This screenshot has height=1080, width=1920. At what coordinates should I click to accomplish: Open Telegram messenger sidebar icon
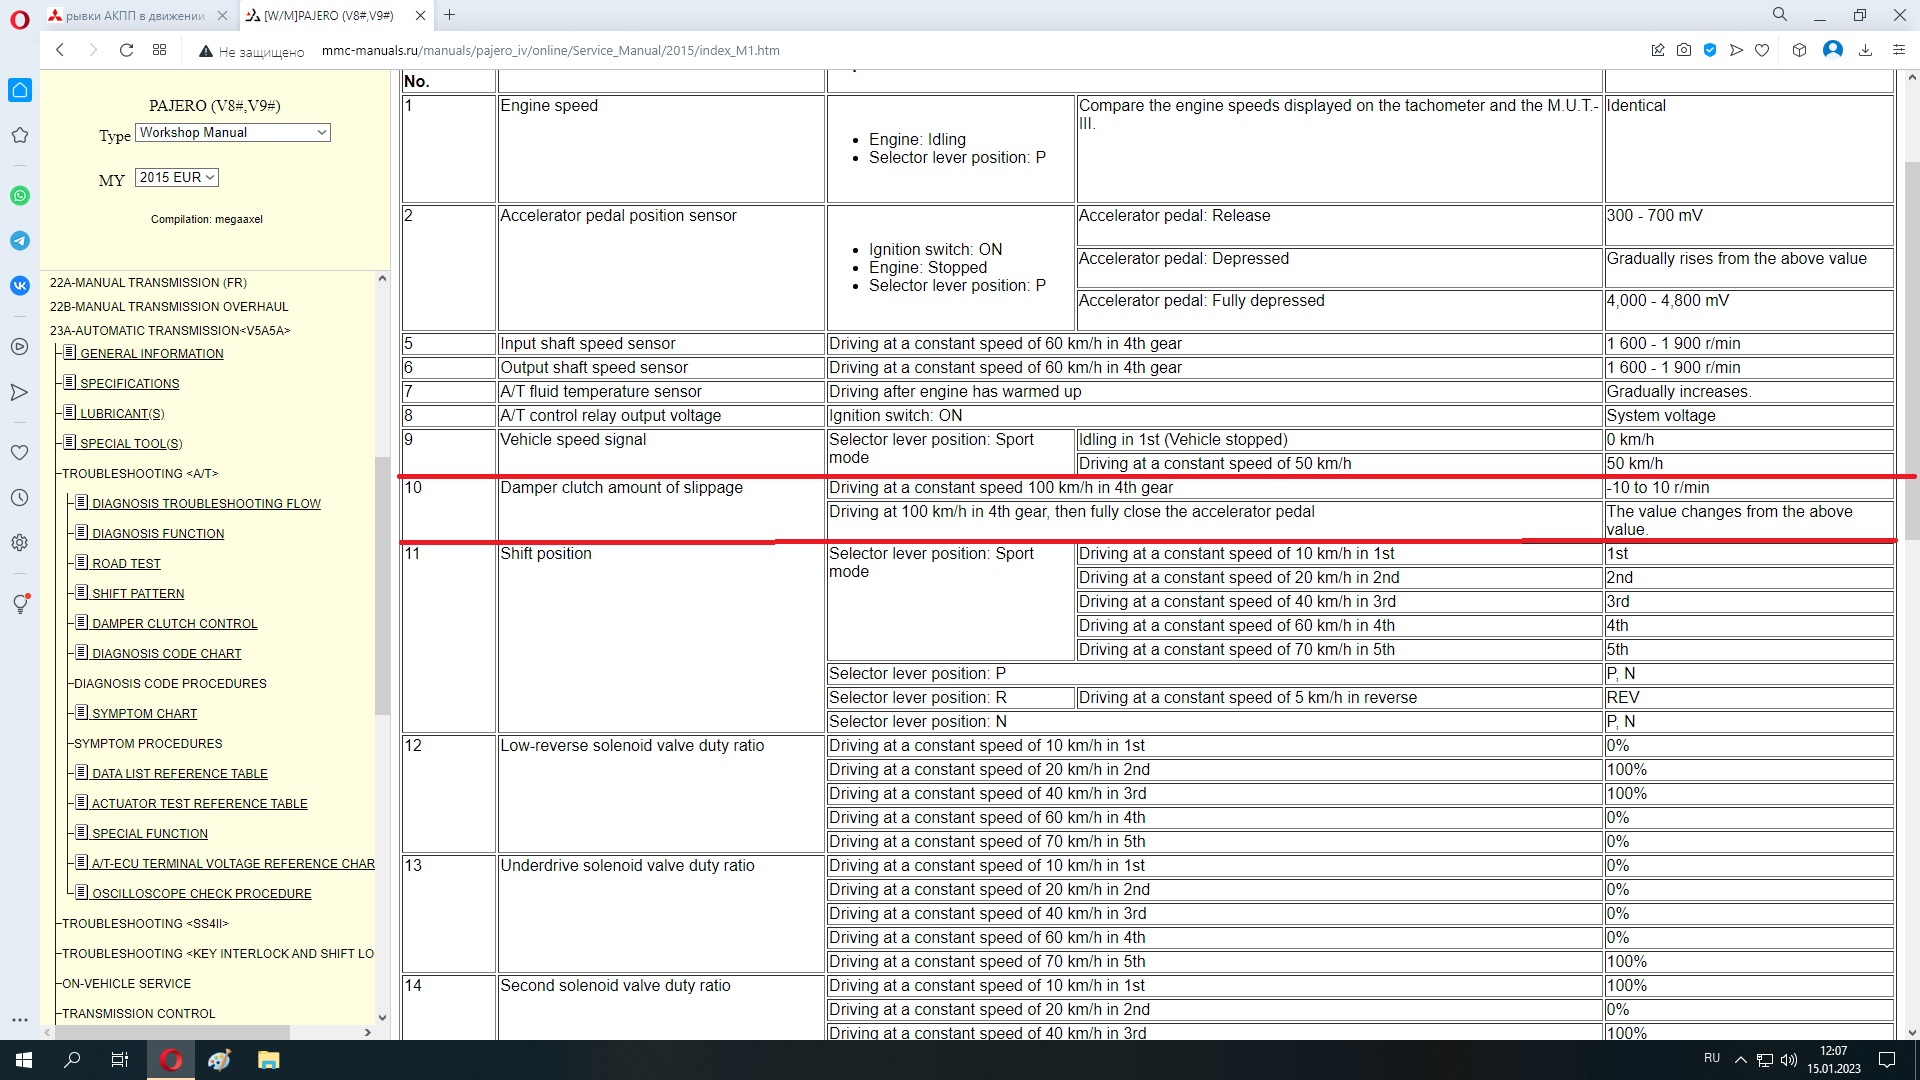[20, 241]
